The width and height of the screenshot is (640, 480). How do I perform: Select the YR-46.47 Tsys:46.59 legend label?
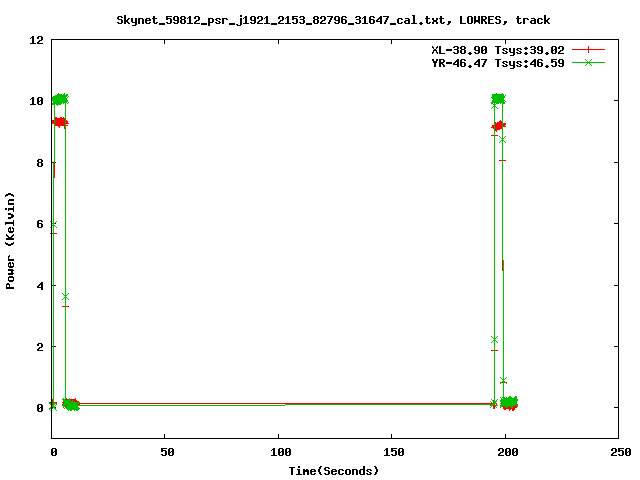pyautogui.click(x=498, y=63)
